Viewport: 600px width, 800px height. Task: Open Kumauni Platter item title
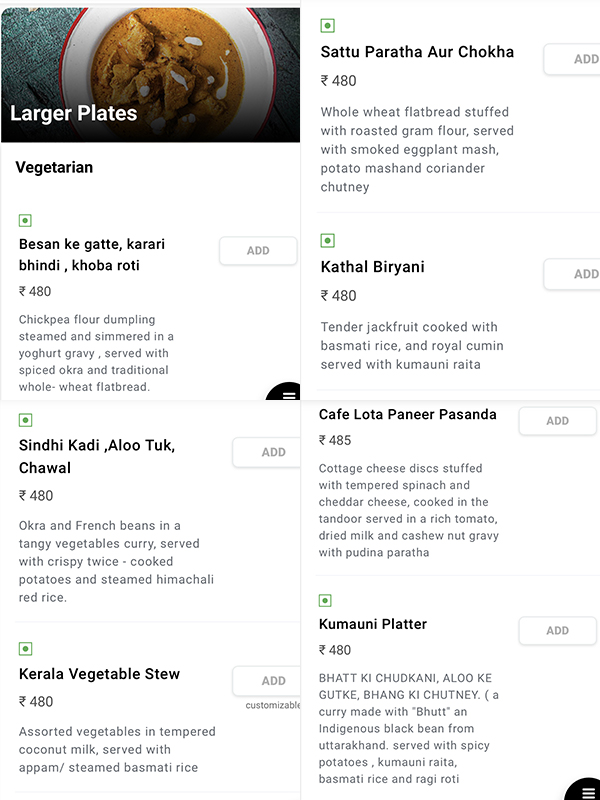373,624
